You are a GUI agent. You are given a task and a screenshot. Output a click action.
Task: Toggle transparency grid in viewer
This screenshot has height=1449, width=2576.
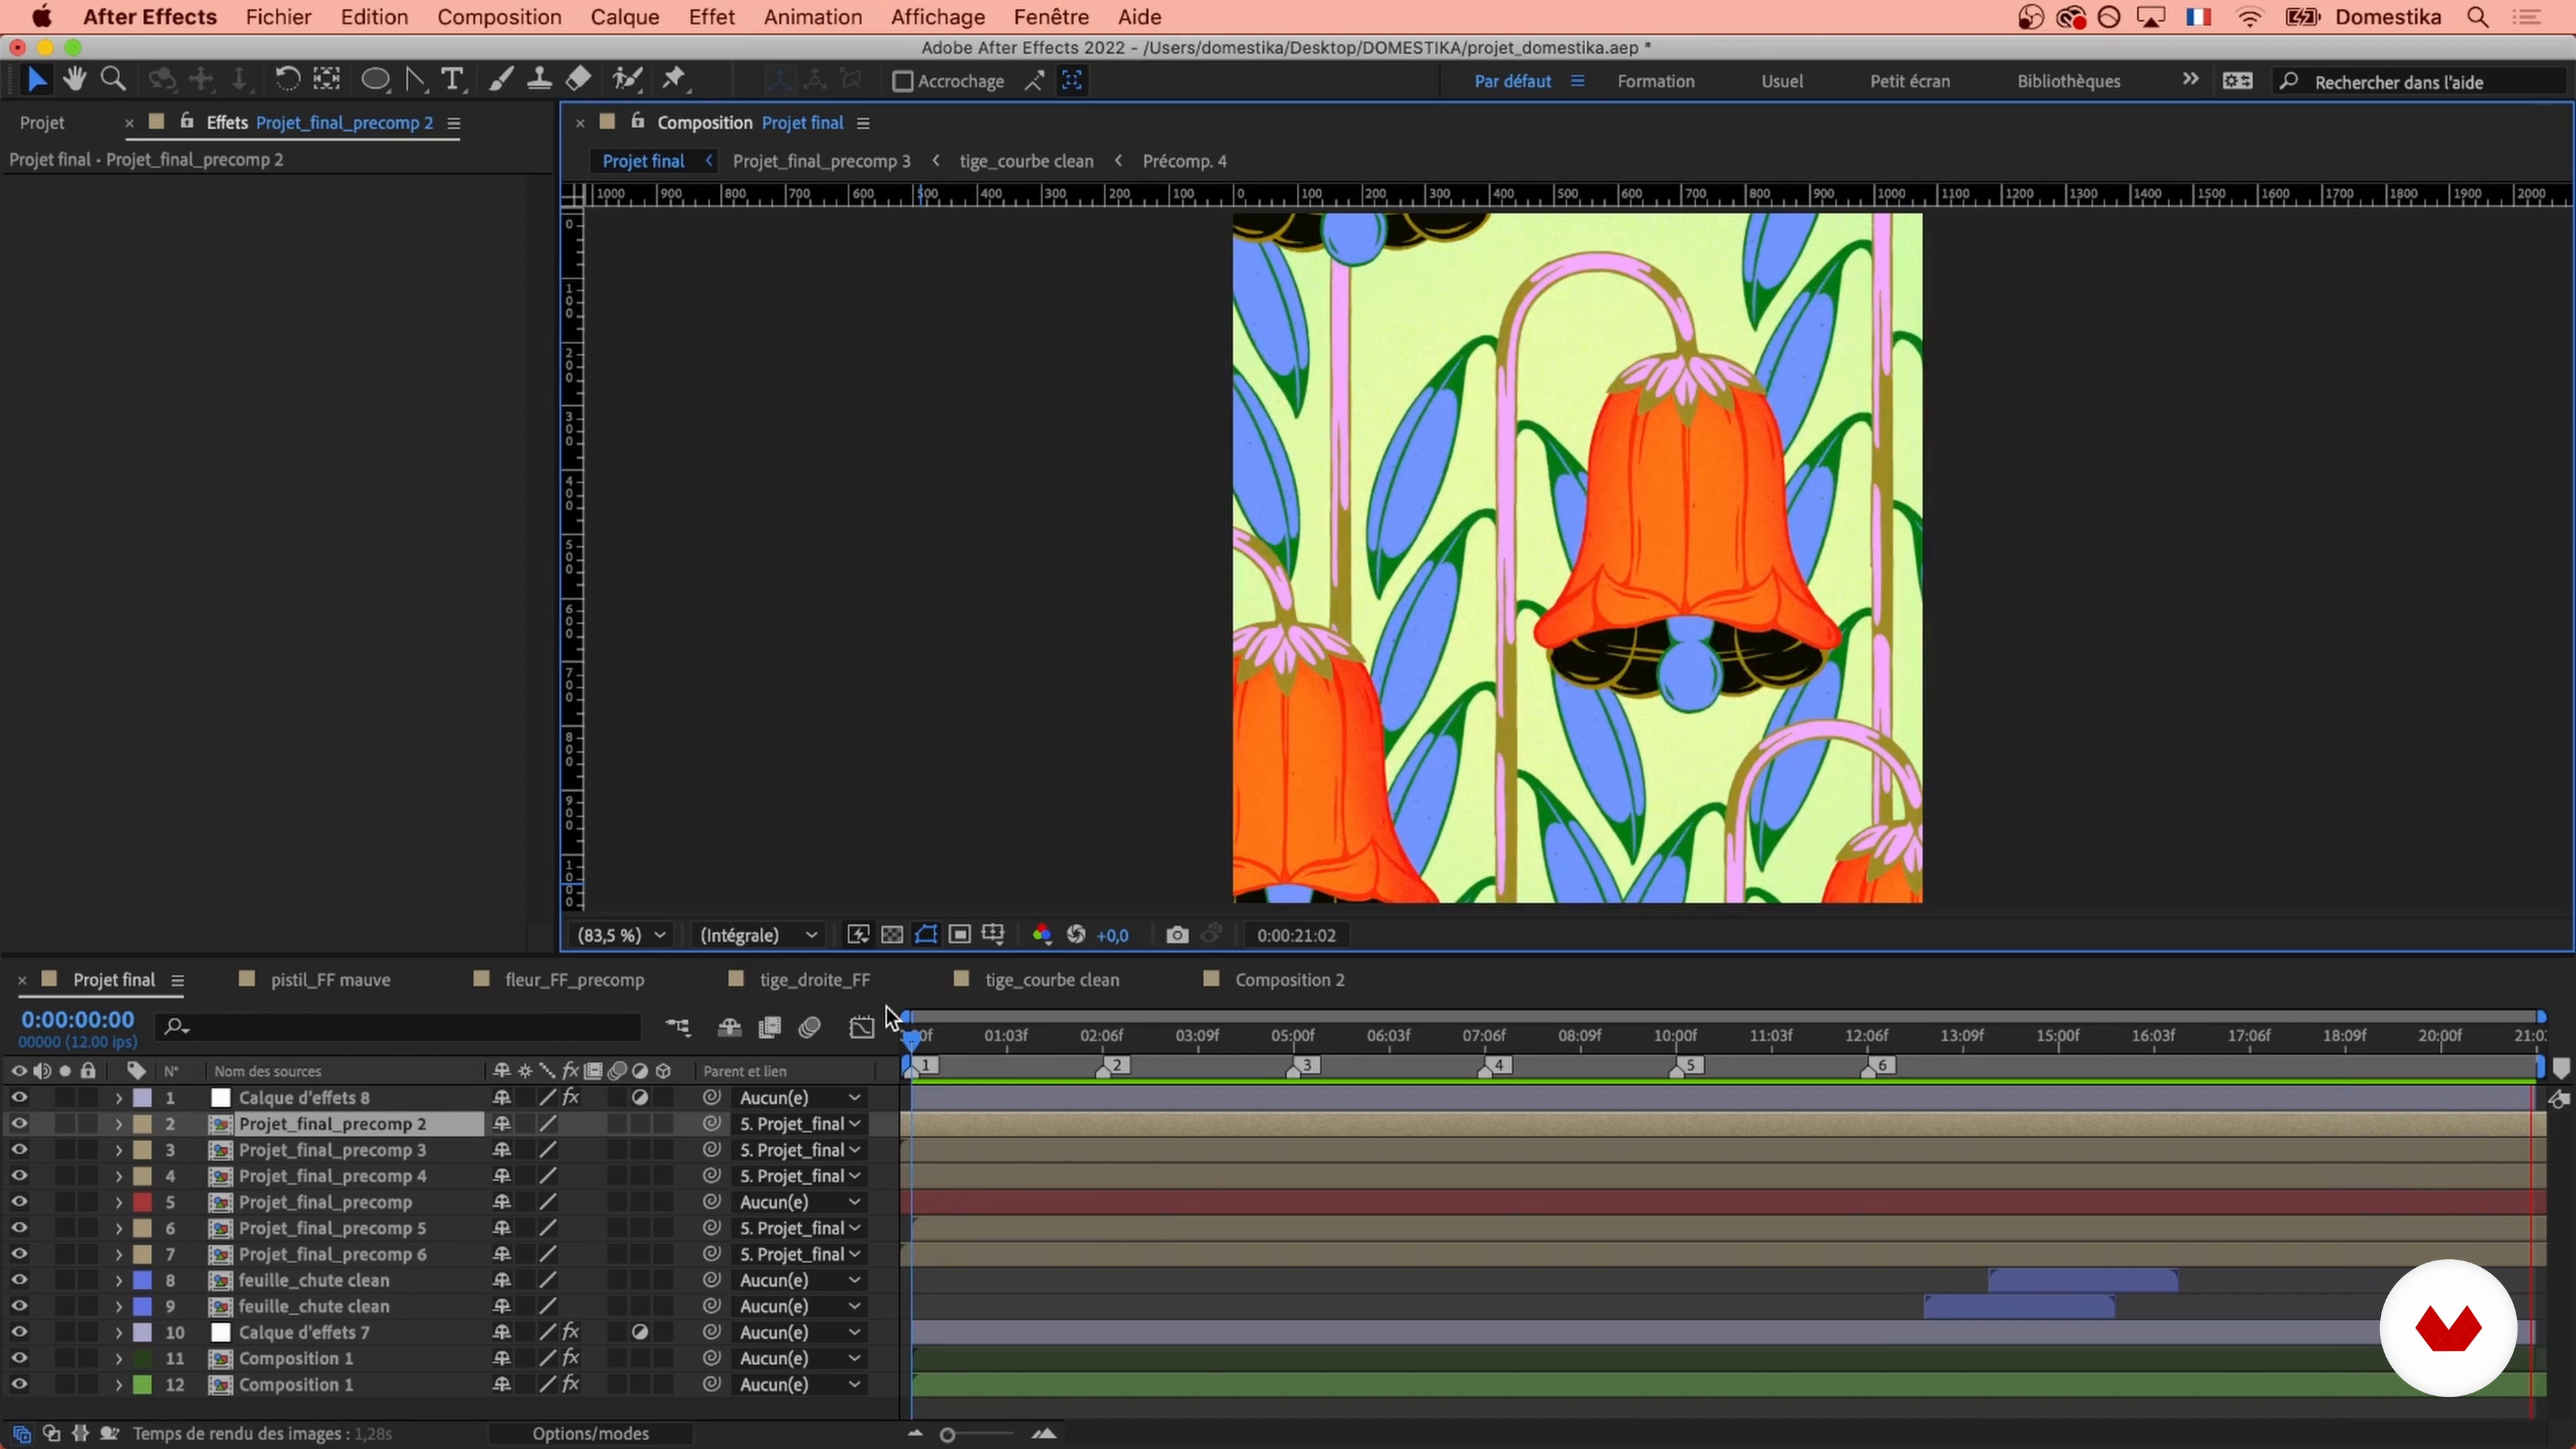[x=892, y=935]
